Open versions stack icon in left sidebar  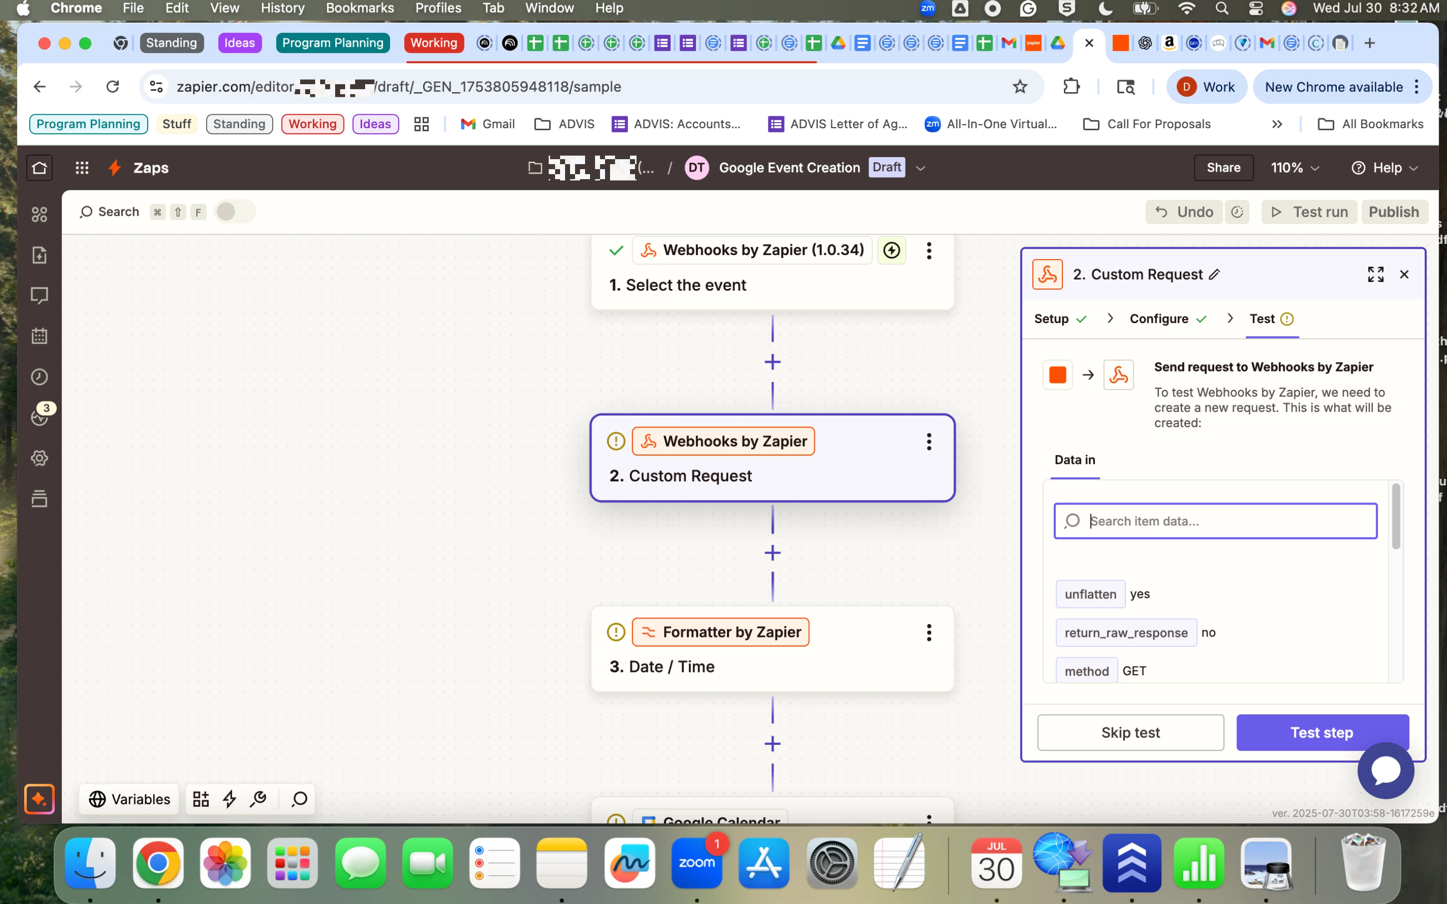[39, 499]
